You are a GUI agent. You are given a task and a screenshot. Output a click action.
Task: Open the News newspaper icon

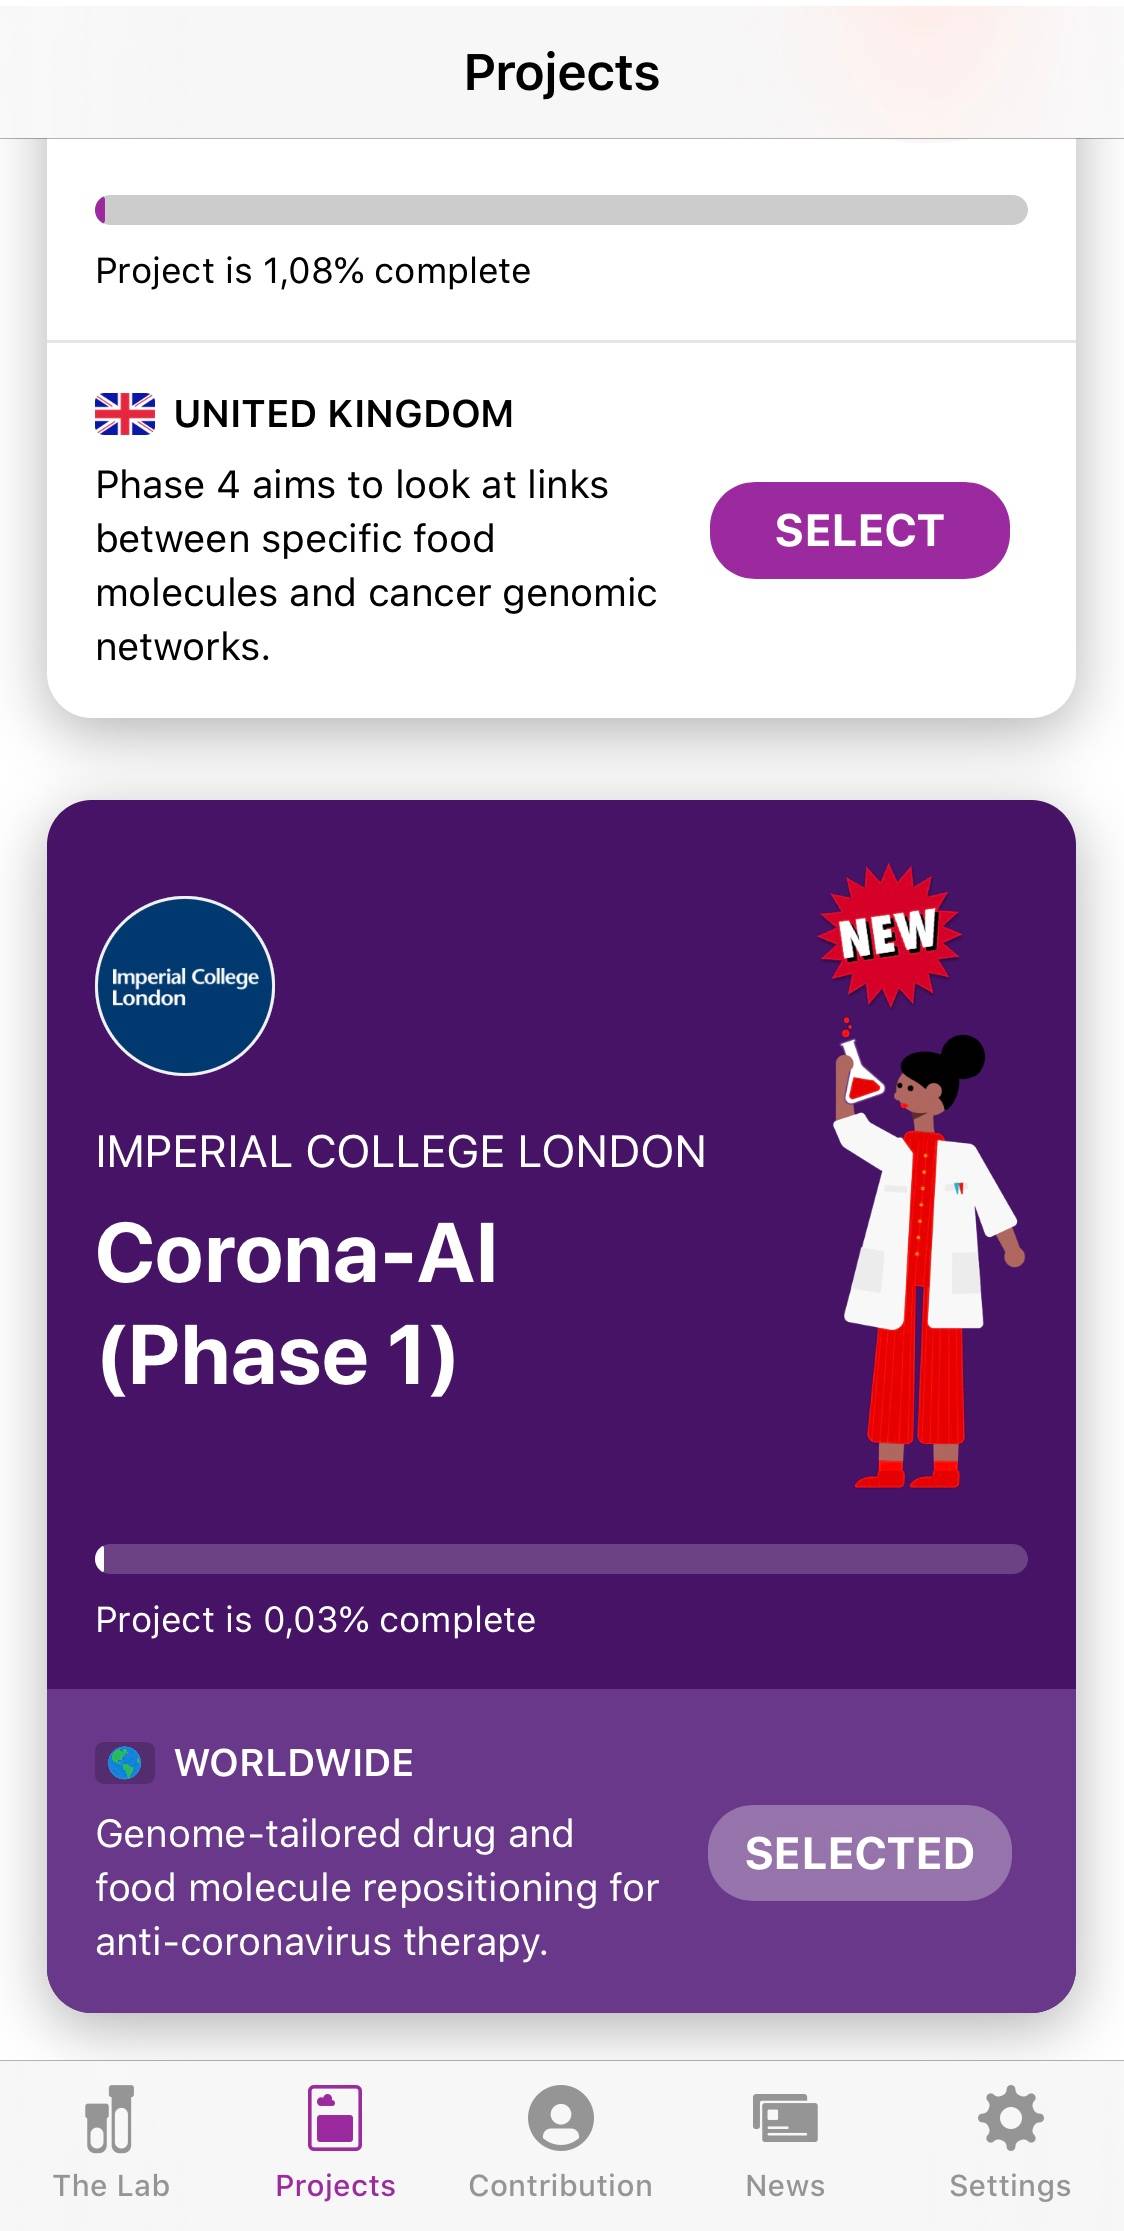[x=785, y=2118]
